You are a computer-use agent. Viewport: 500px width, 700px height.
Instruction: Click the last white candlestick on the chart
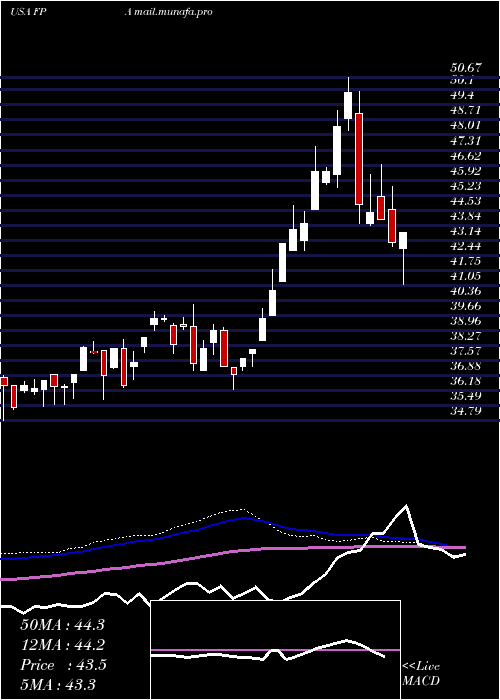(x=403, y=241)
